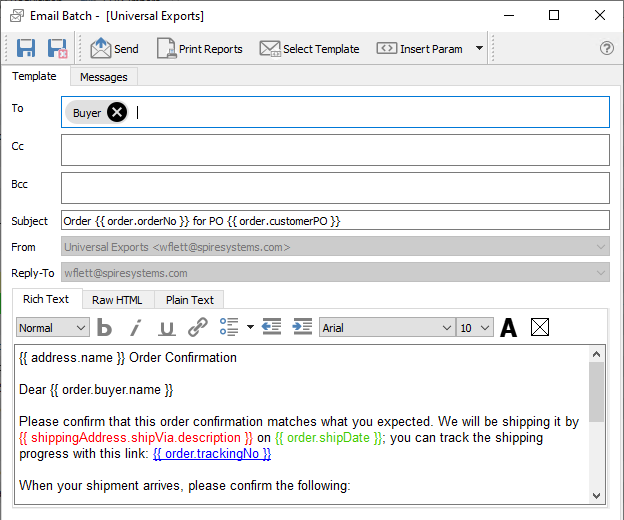Send the email batch

114,49
